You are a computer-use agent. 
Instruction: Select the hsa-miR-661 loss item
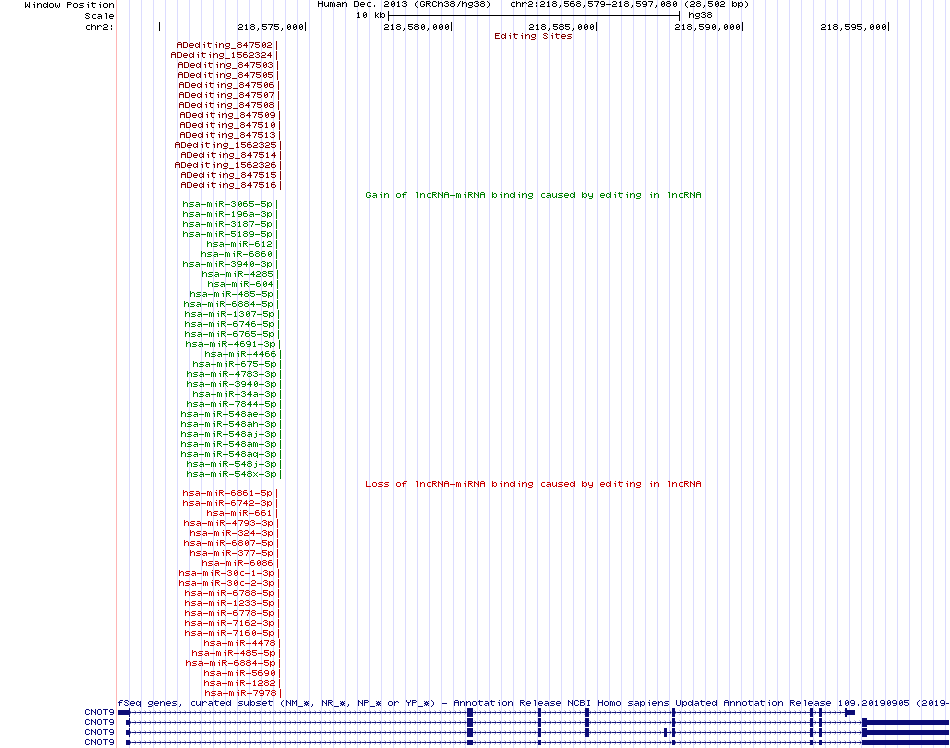click(x=240, y=513)
